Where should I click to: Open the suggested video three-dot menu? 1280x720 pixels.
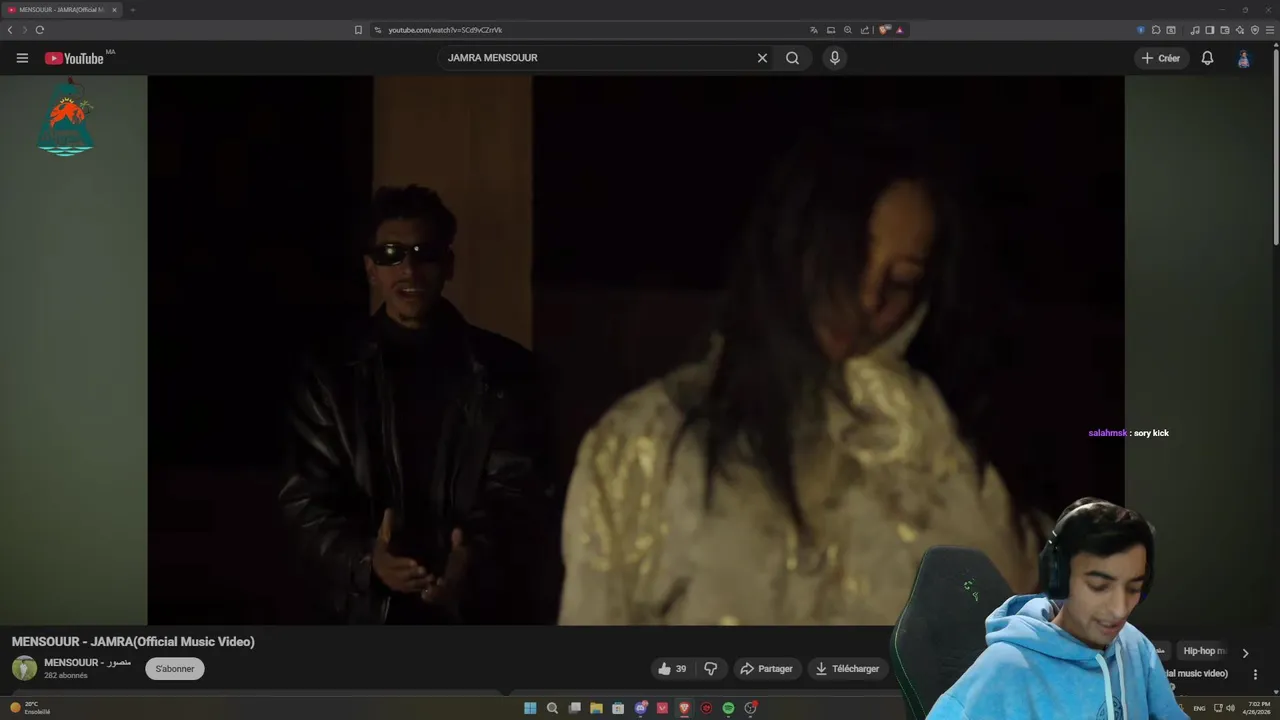coord(1255,674)
